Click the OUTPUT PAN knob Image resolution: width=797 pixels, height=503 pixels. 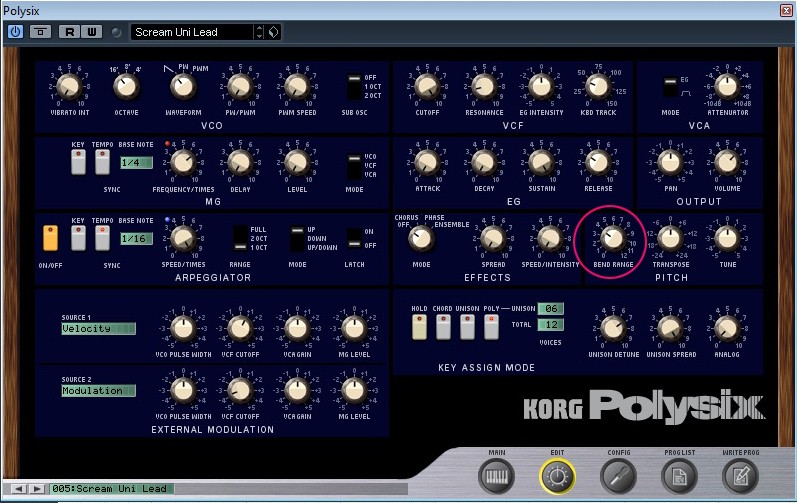click(x=670, y=163)
